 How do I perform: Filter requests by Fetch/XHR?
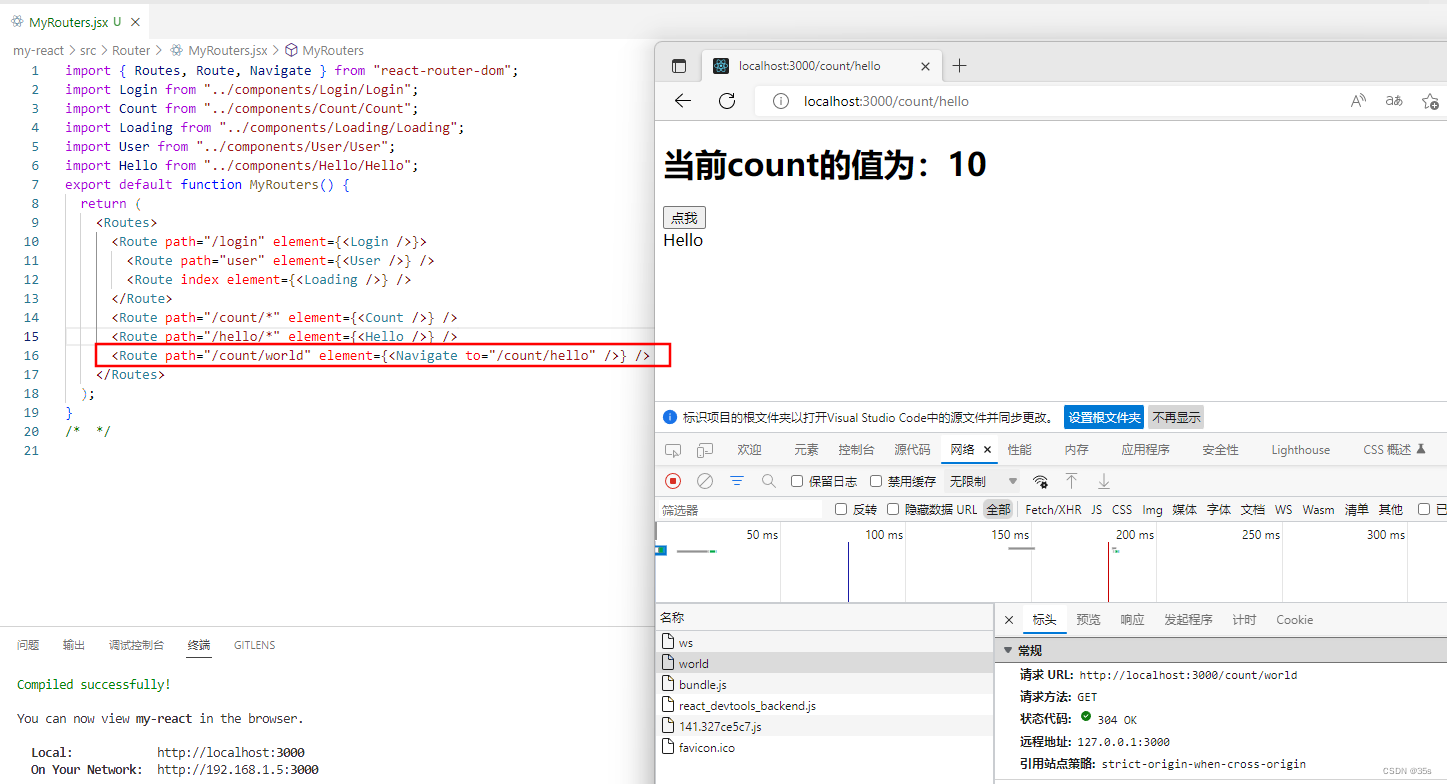pyautogui.click(x=1053, y=509)
